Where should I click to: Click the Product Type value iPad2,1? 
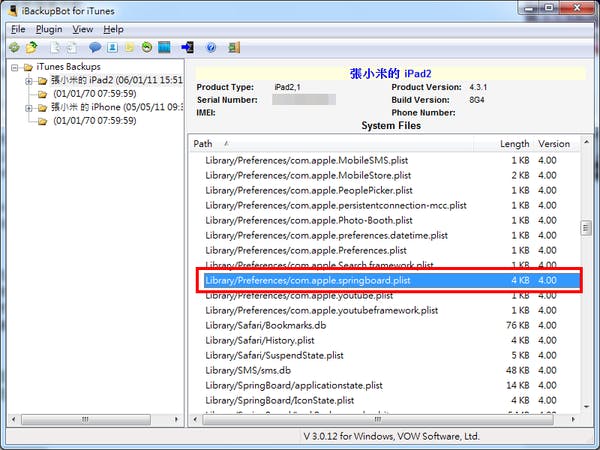pyautogui.click(x=287, y=87)
